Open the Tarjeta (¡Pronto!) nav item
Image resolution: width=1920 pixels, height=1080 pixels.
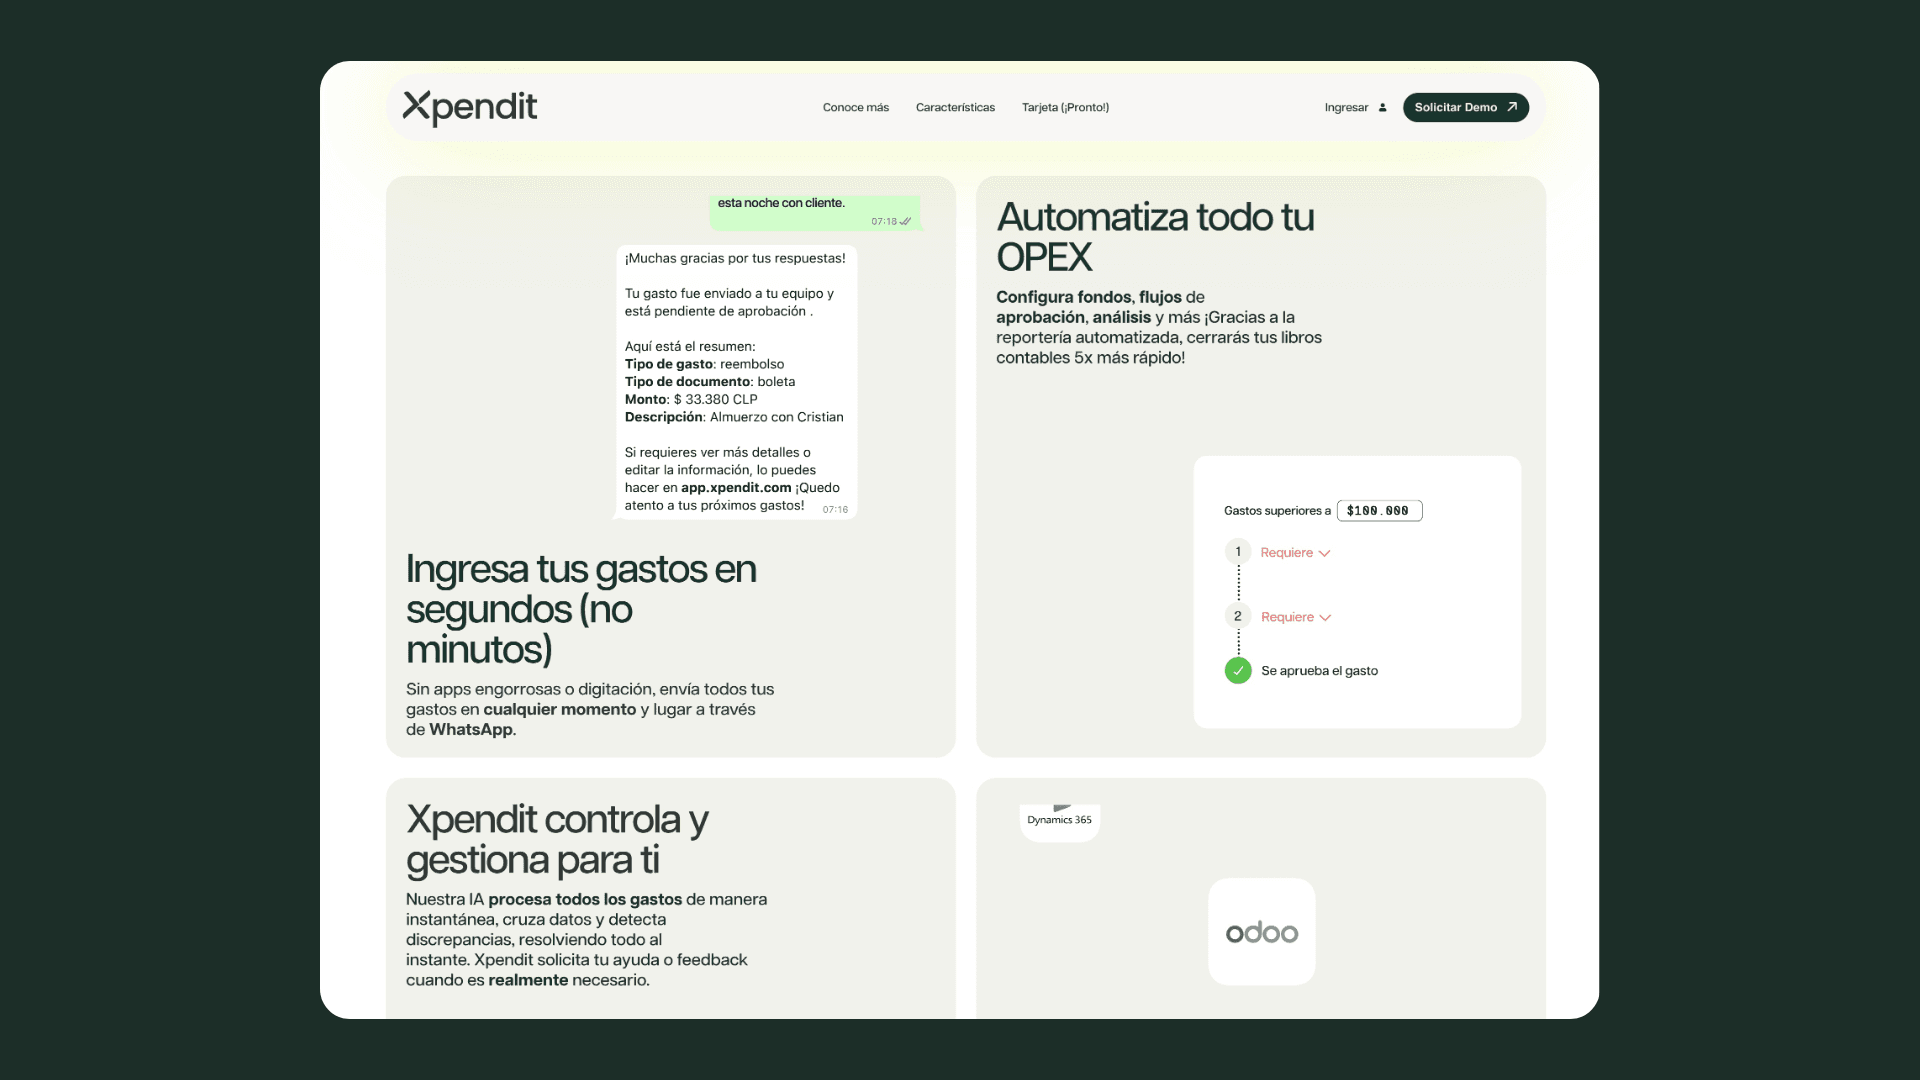pyautogui.click(x=1065, y=108)
